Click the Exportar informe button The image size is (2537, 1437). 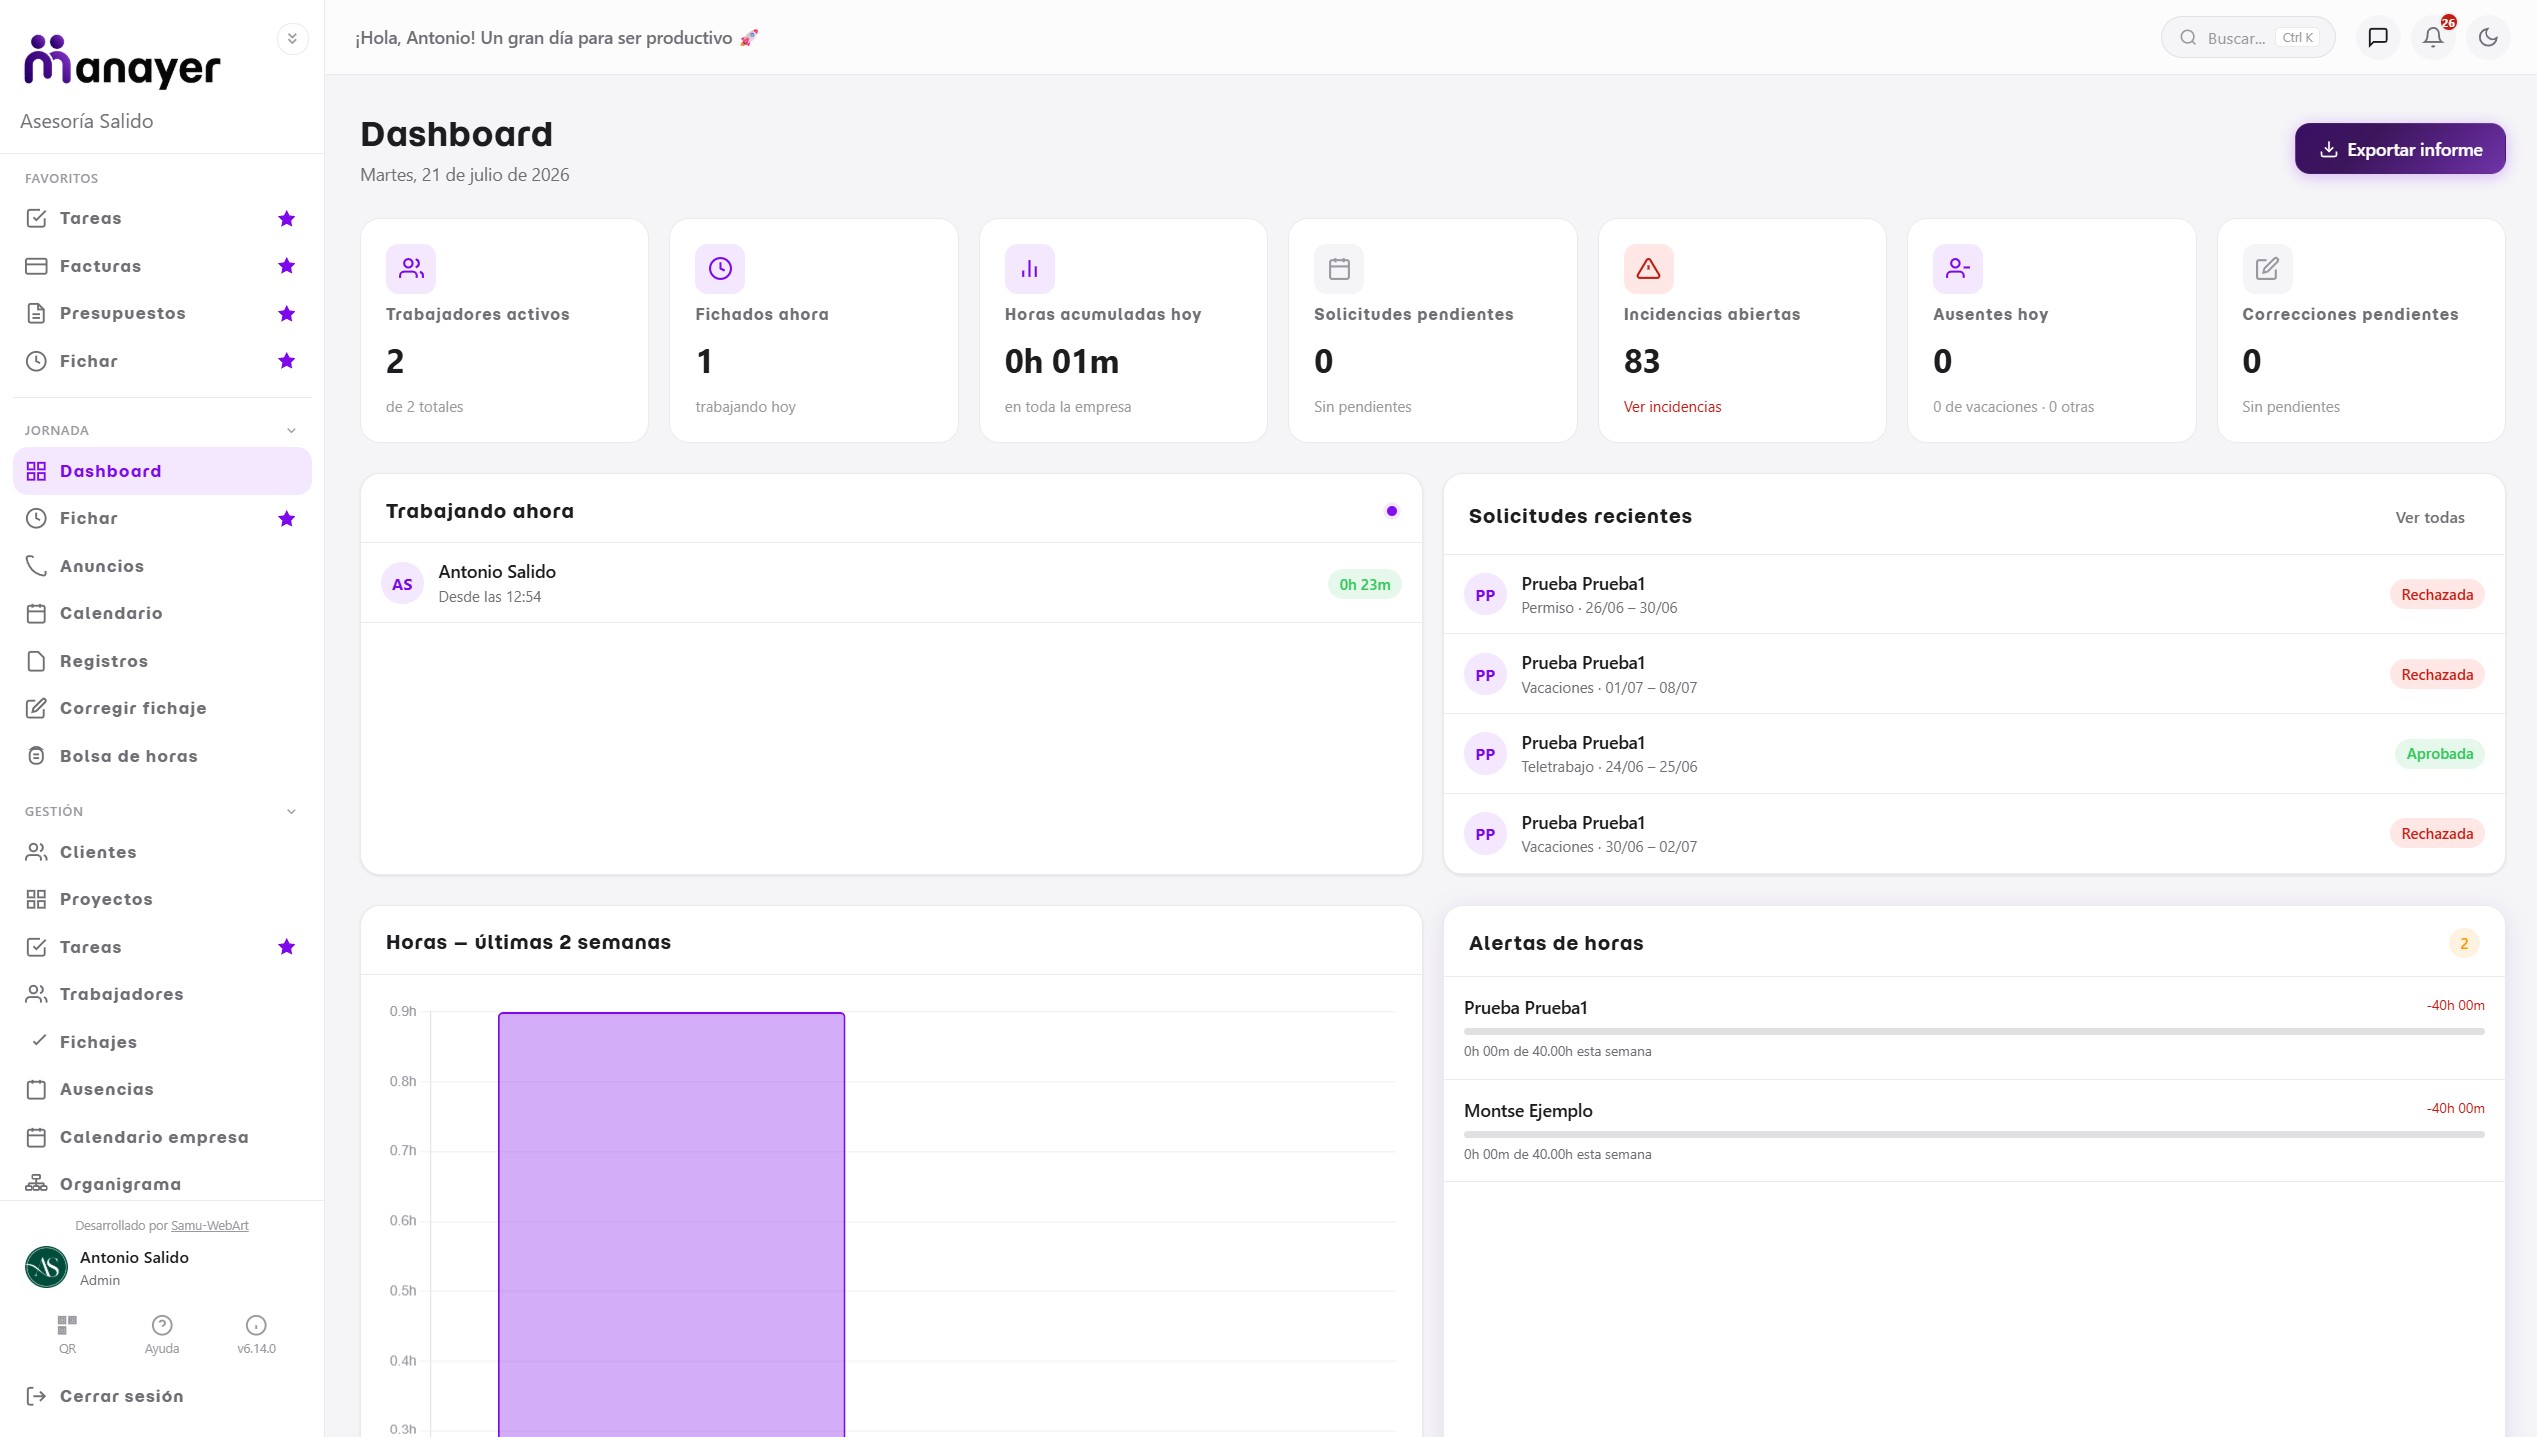tap(2400, 149)
